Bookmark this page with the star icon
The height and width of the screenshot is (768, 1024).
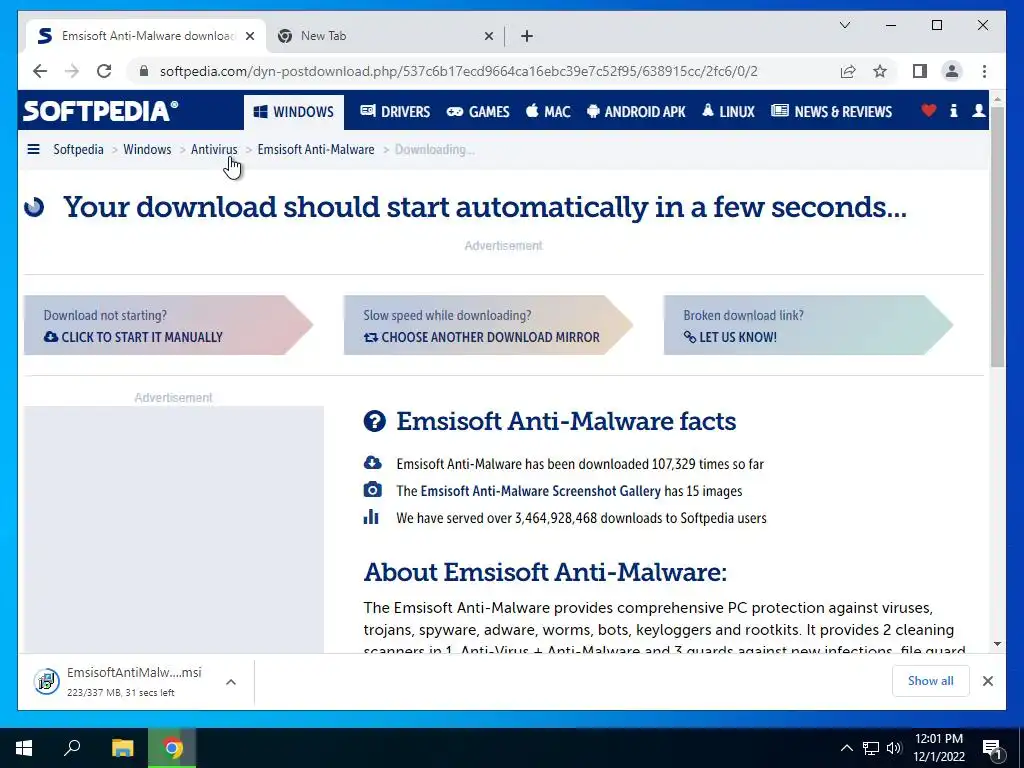(880, 71)
